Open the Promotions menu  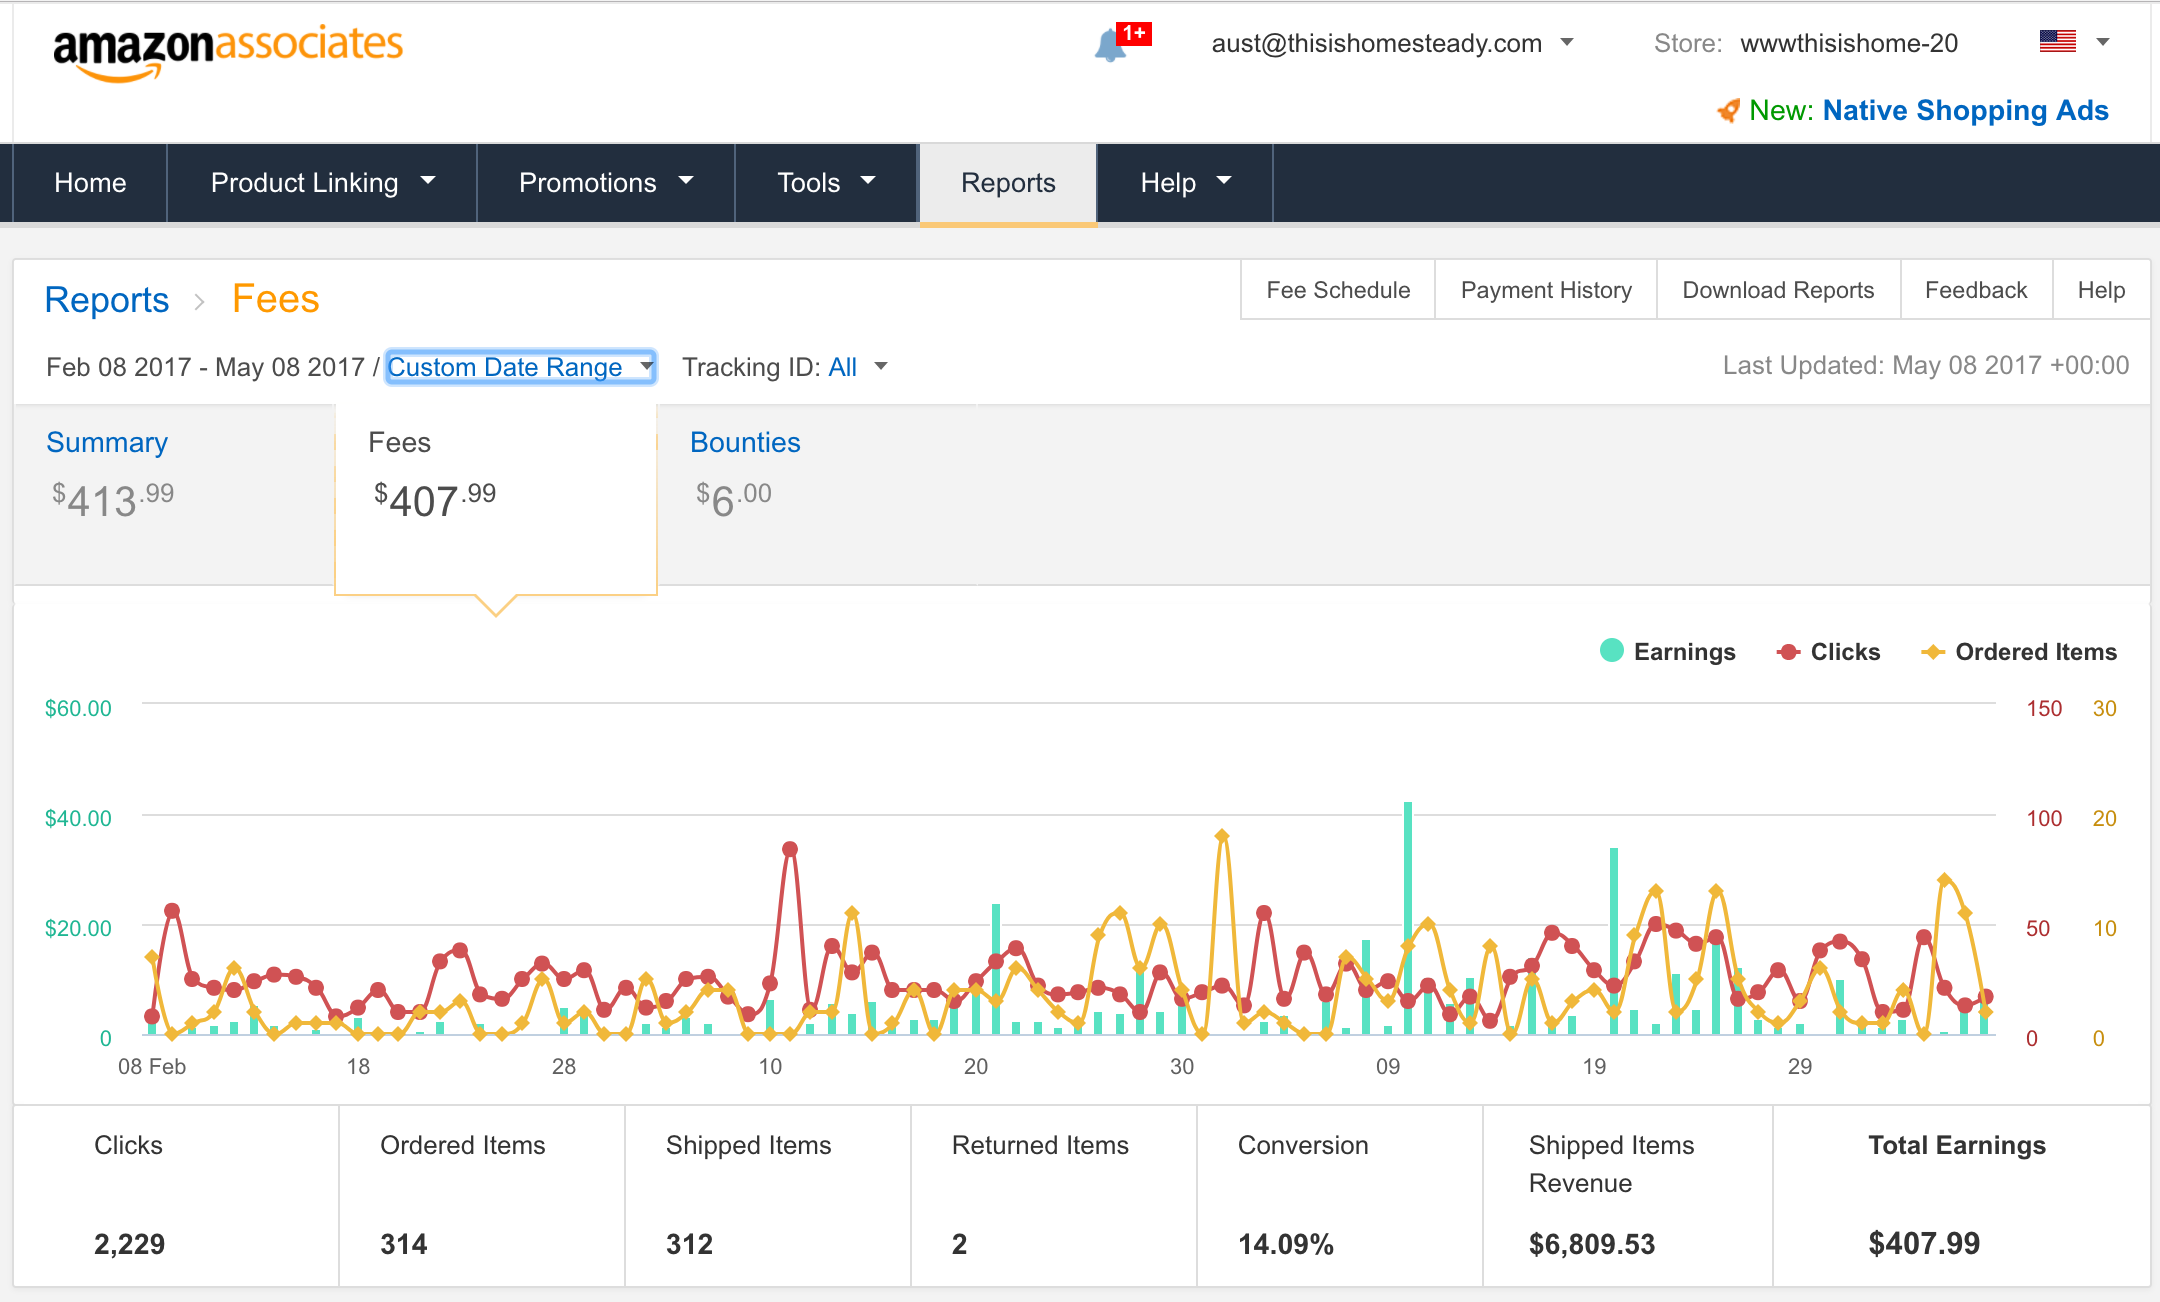[605, 183]
